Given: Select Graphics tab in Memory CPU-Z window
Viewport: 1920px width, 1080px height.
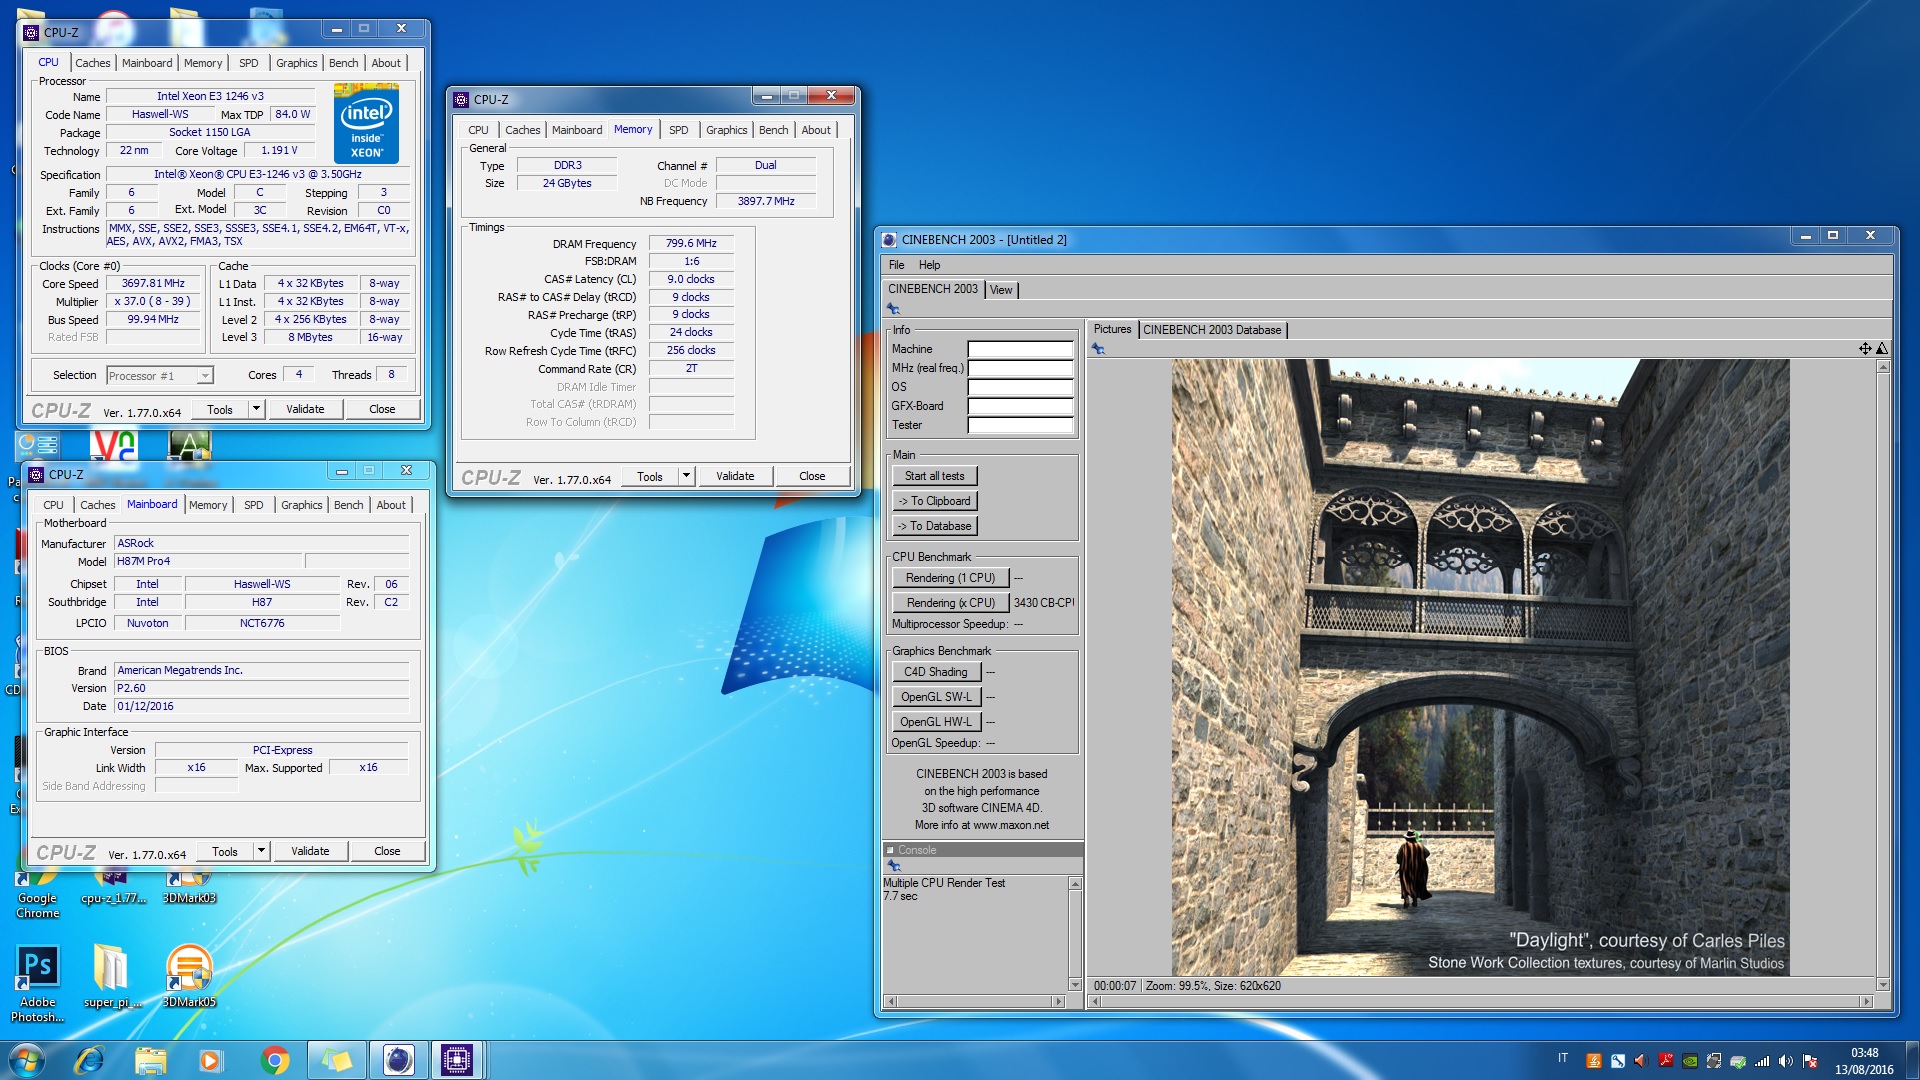Looking at the screenshot, I should (726, 130).
